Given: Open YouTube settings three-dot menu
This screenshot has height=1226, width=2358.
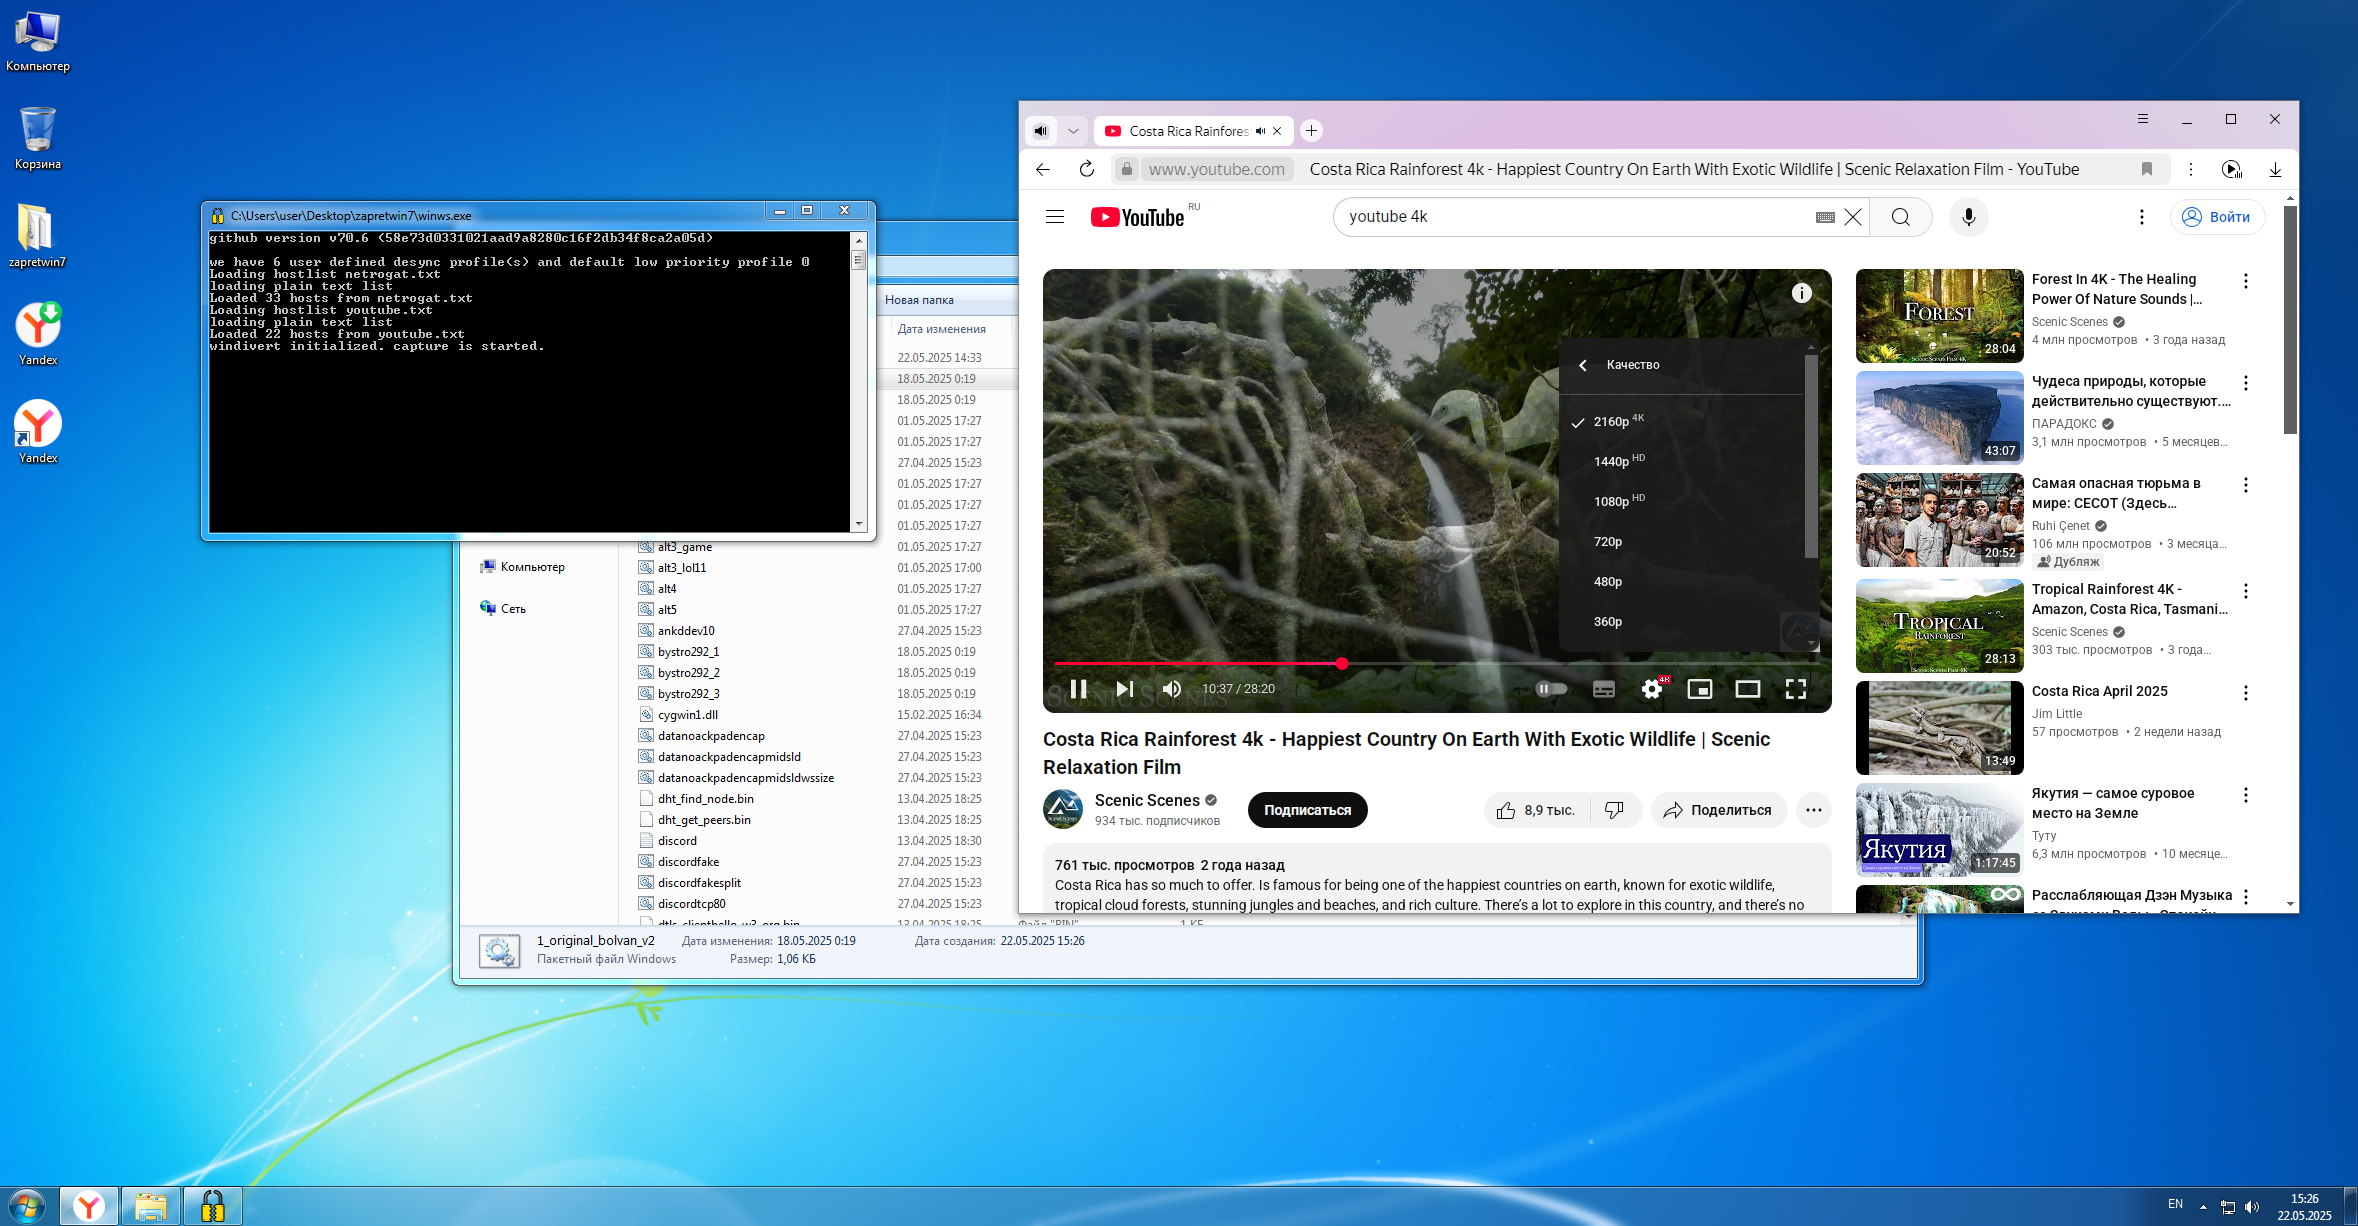Looking at the screenshot, I should (x=2141, y=217).
